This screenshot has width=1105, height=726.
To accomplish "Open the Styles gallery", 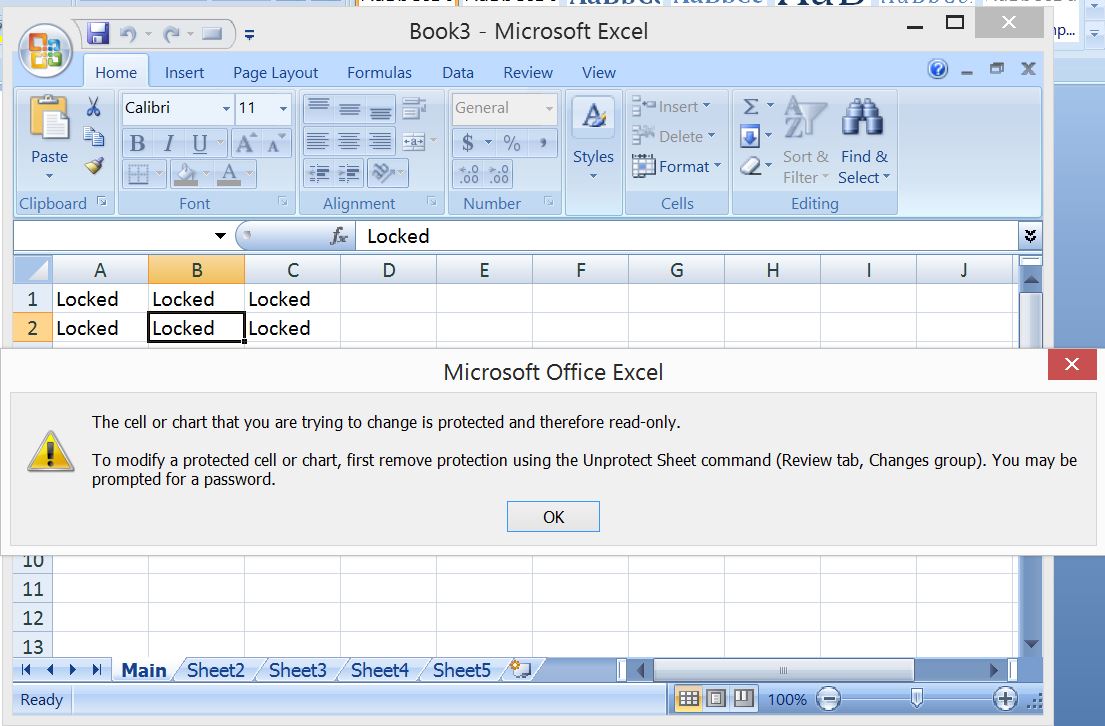I will point(593,138).
